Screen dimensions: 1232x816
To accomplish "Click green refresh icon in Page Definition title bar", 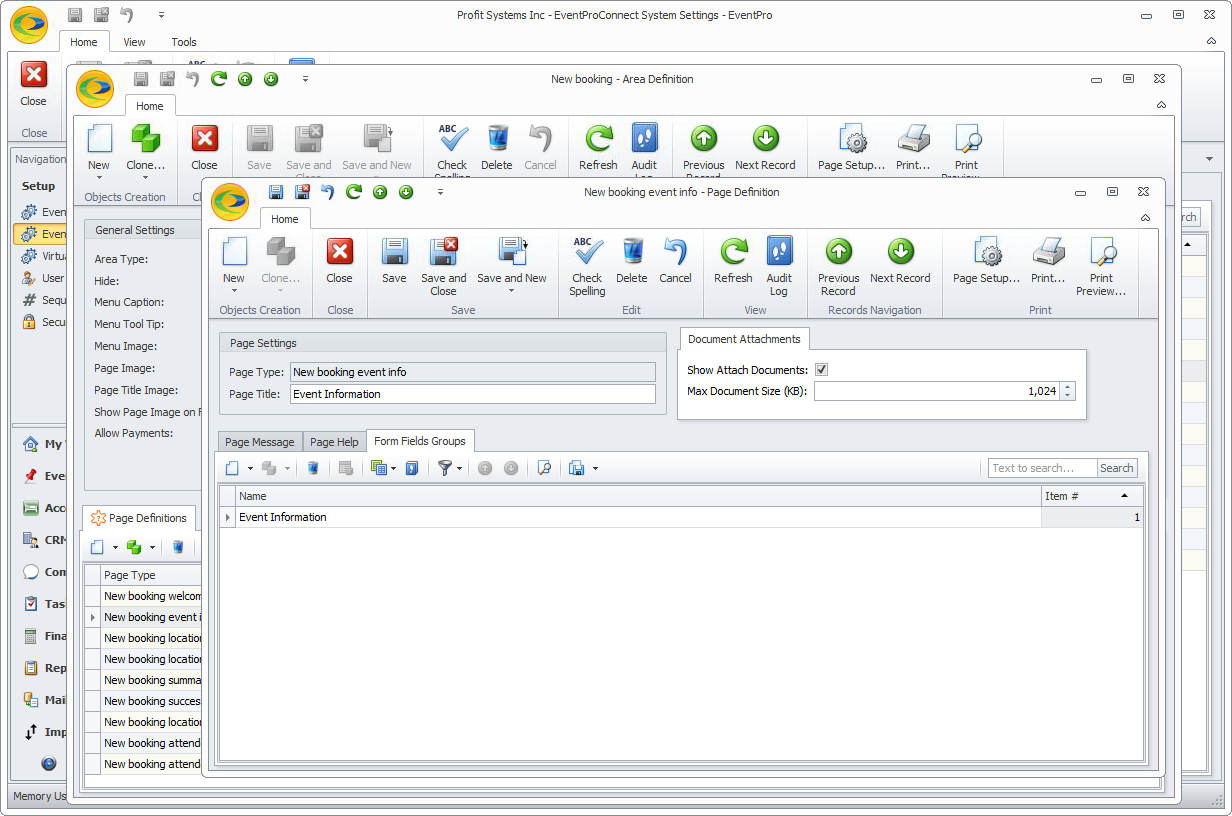I will click(x=354, y=192).
